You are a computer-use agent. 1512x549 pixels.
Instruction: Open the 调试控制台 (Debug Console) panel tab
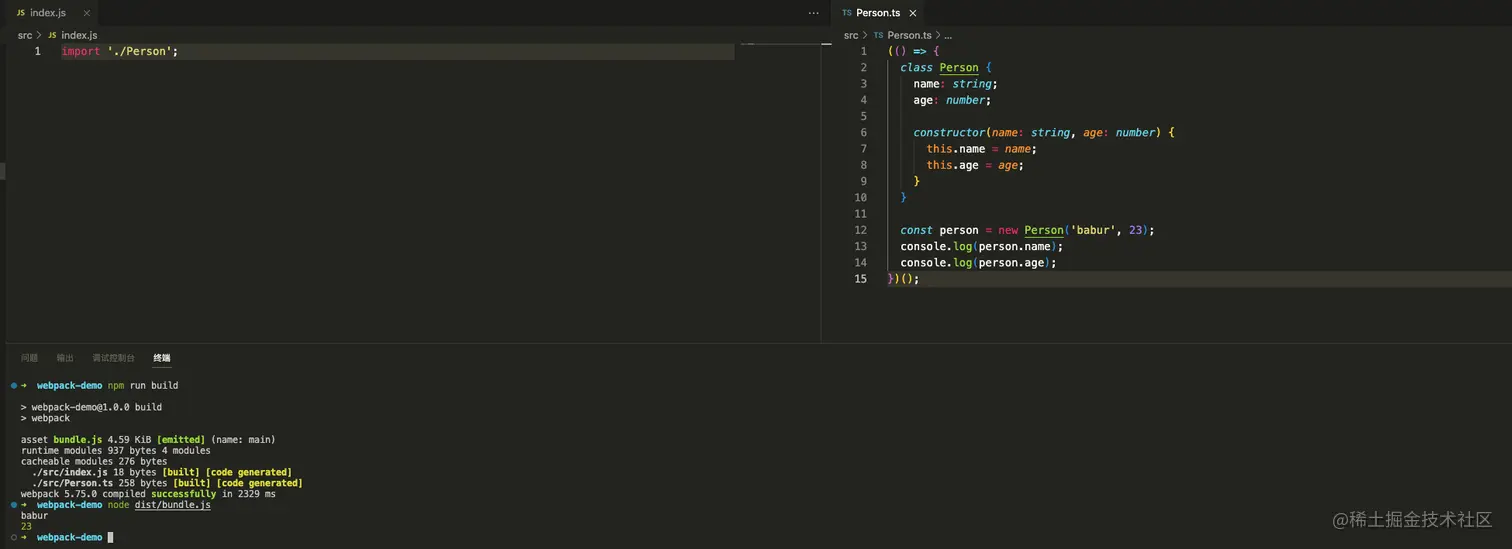coord(113,358)
